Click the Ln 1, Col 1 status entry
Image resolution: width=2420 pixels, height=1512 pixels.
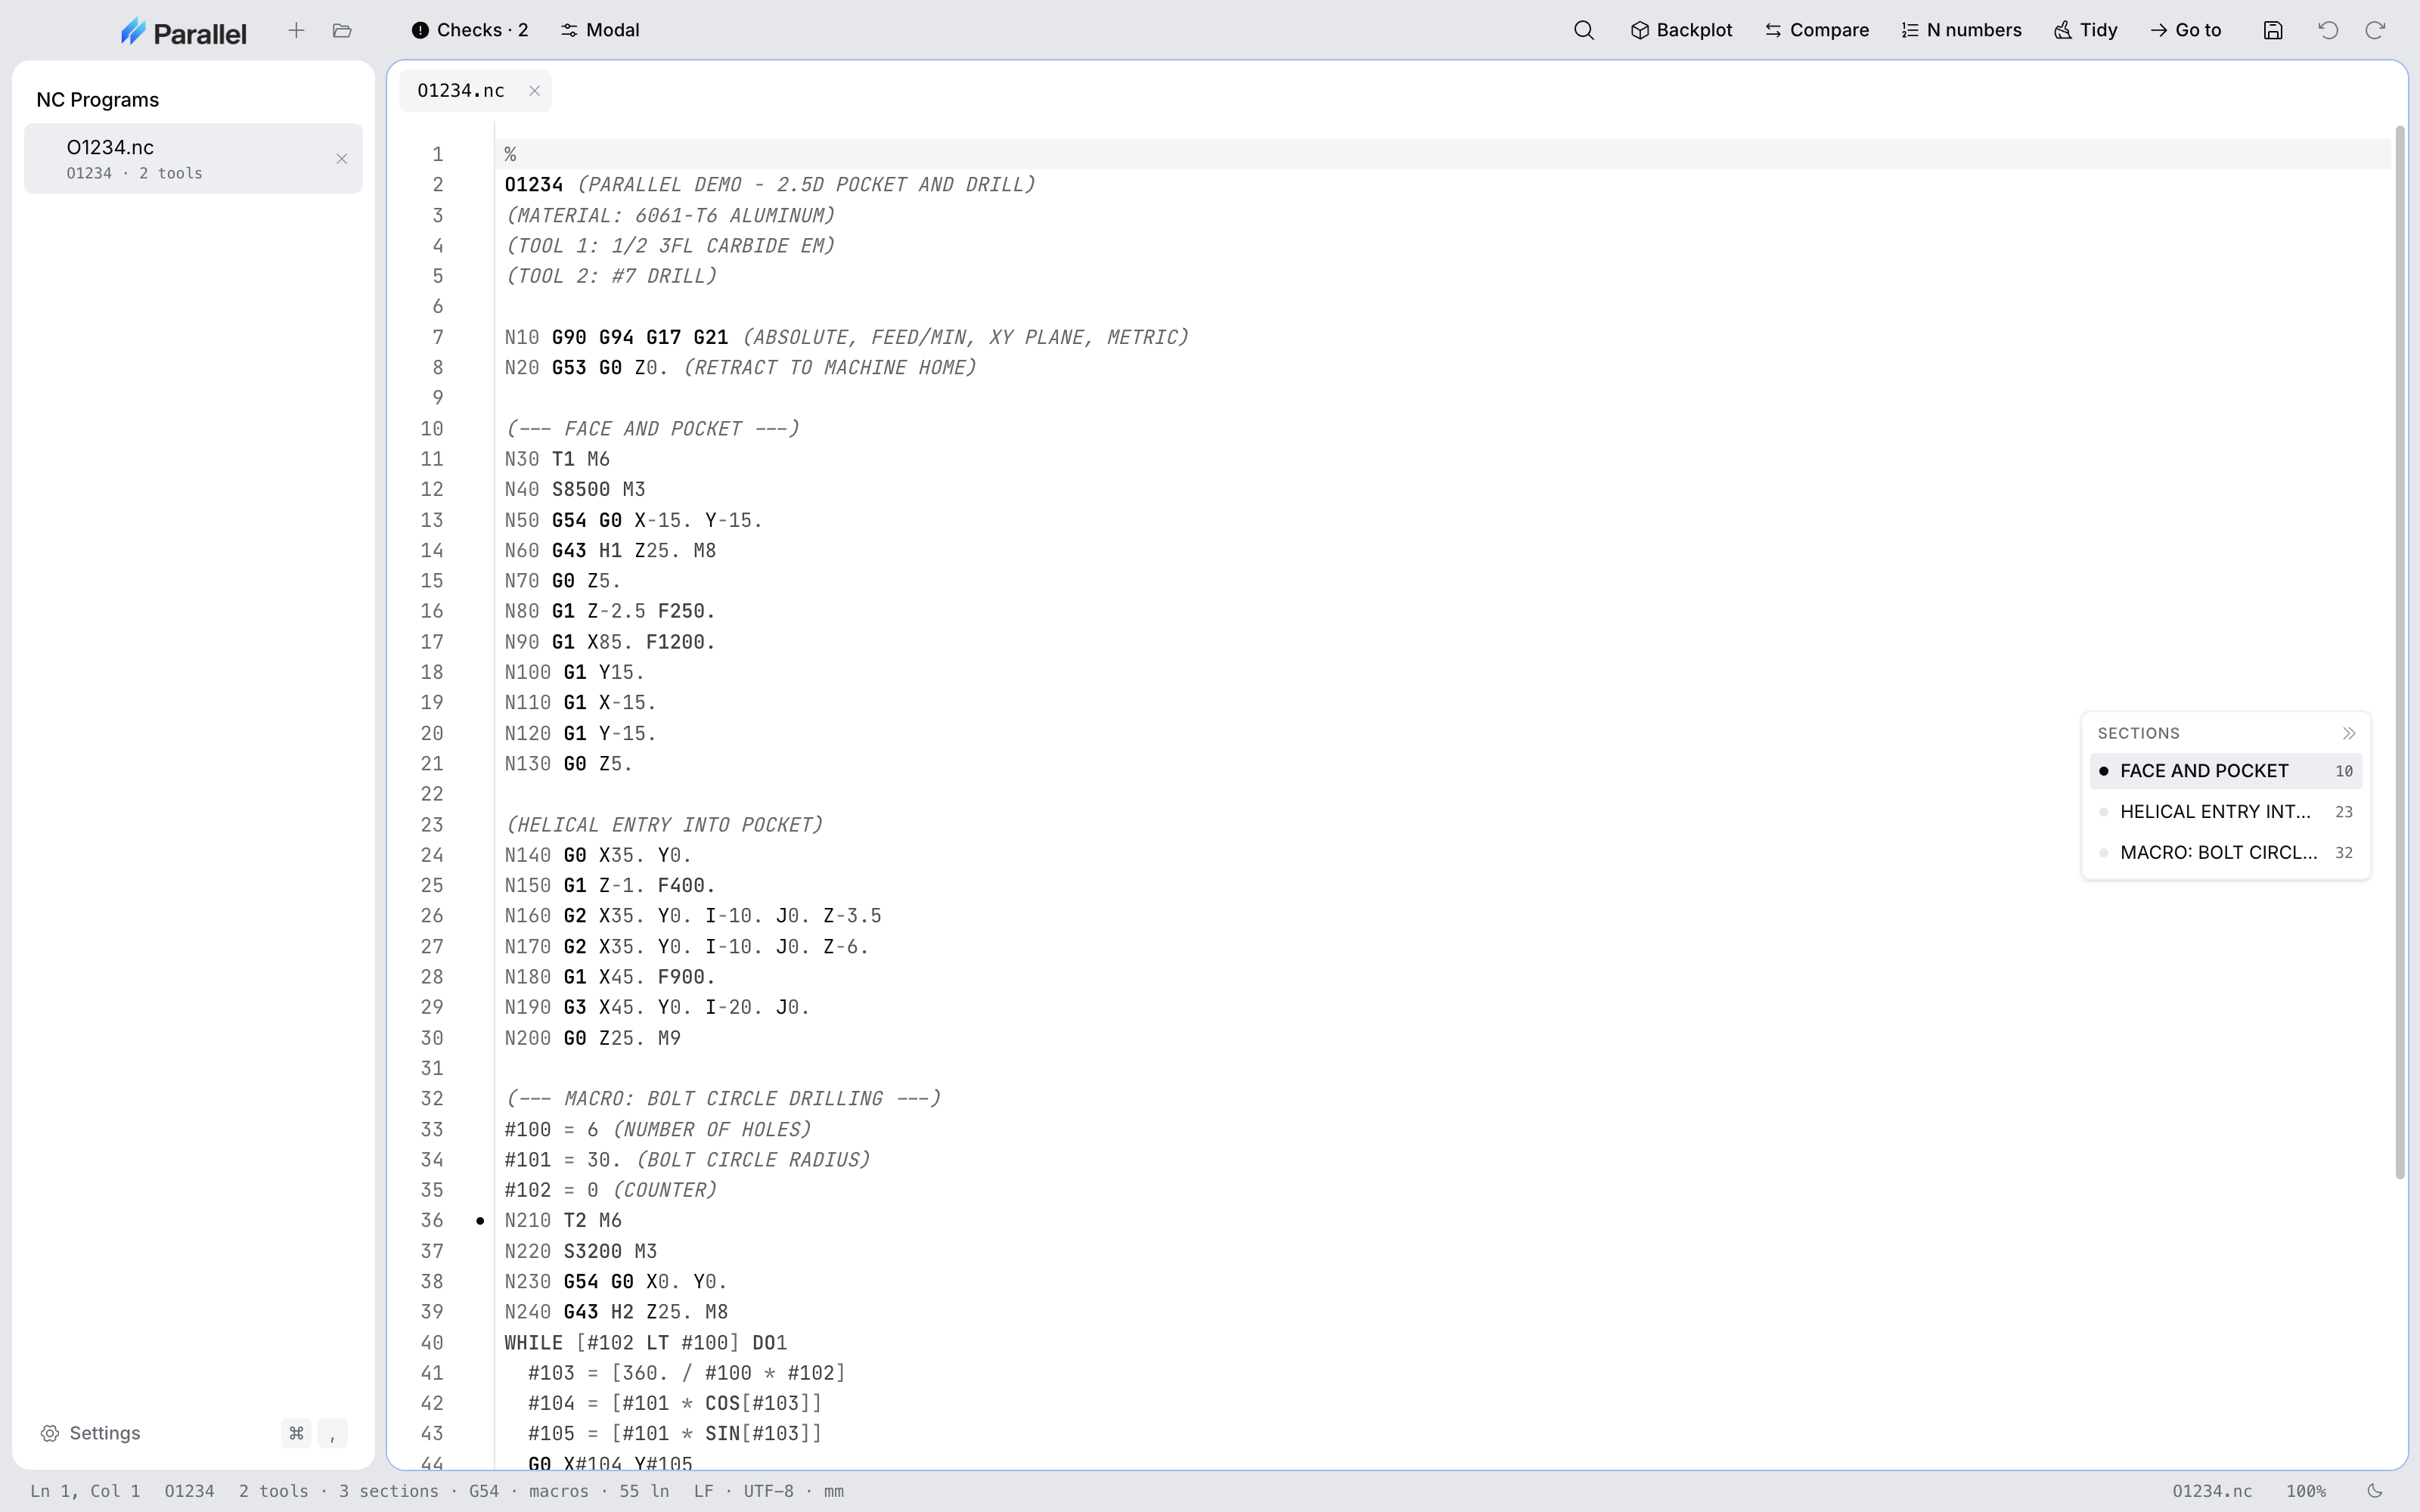click(85, 1491)
